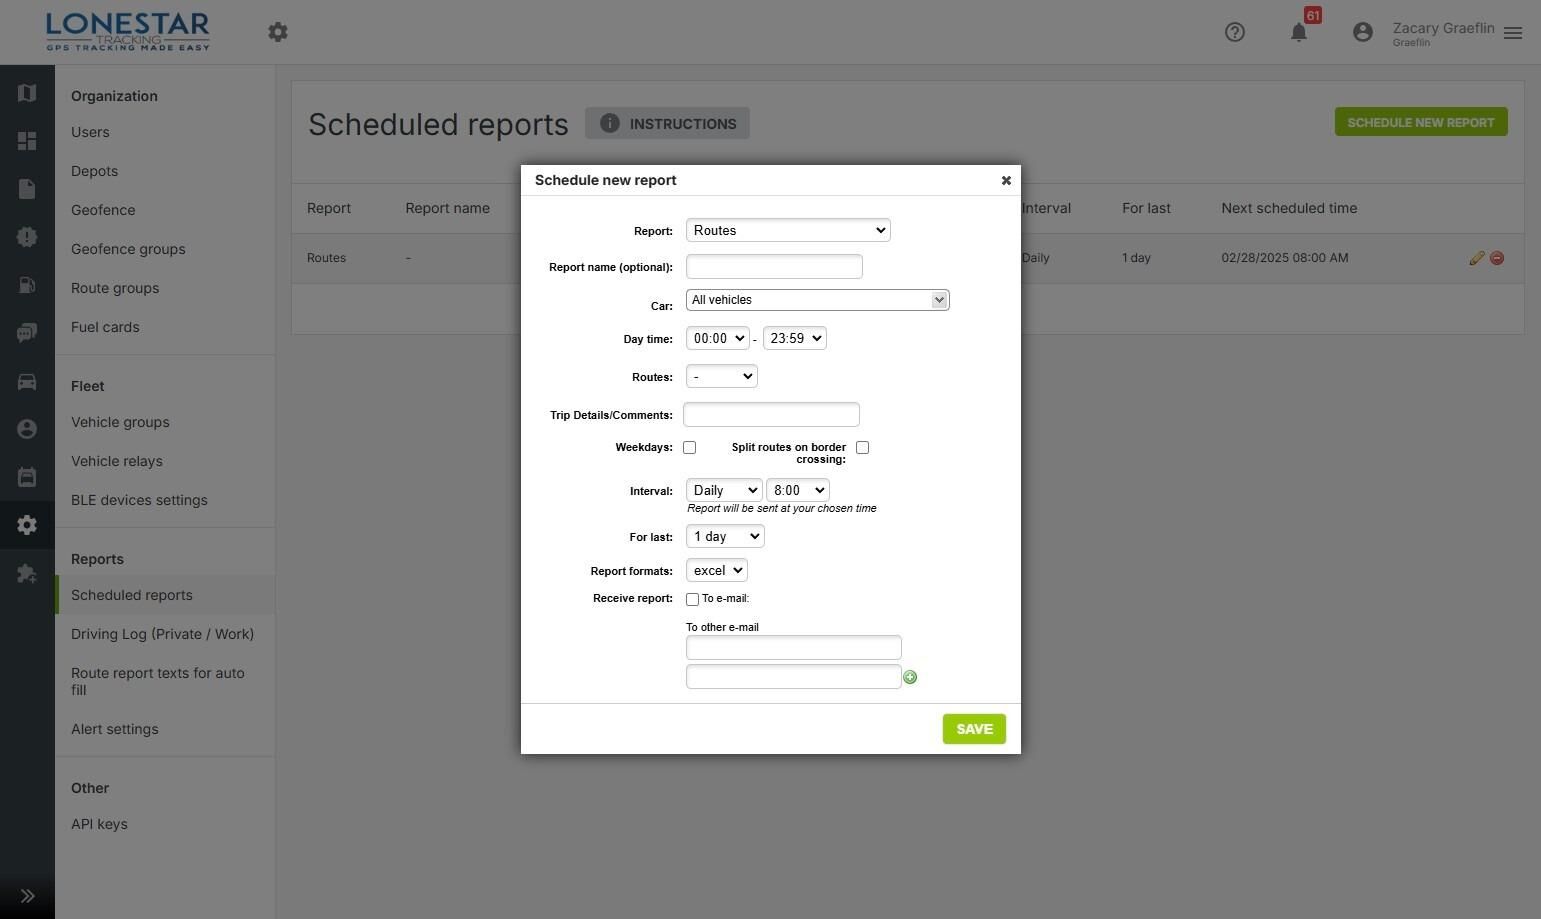Click the Report name optional input field
This screenshot has height=919, width=1541.
pos(774,266)
